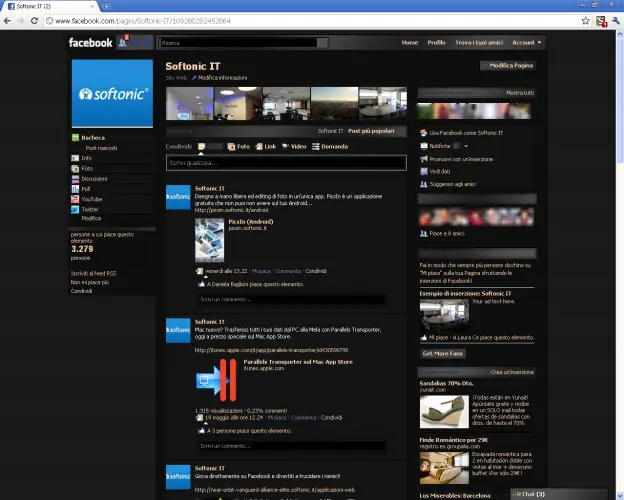Viewport: 624px width, 500px height.
Task: Click Mi piace on the 19 maggio post
Action: pos(277,418)
